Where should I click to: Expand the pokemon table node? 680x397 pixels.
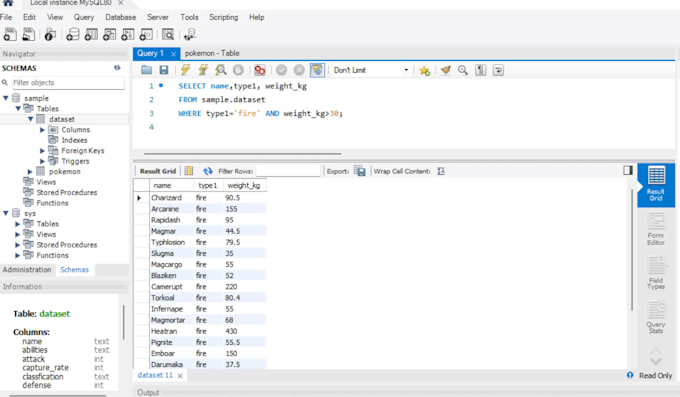(30, 172)
